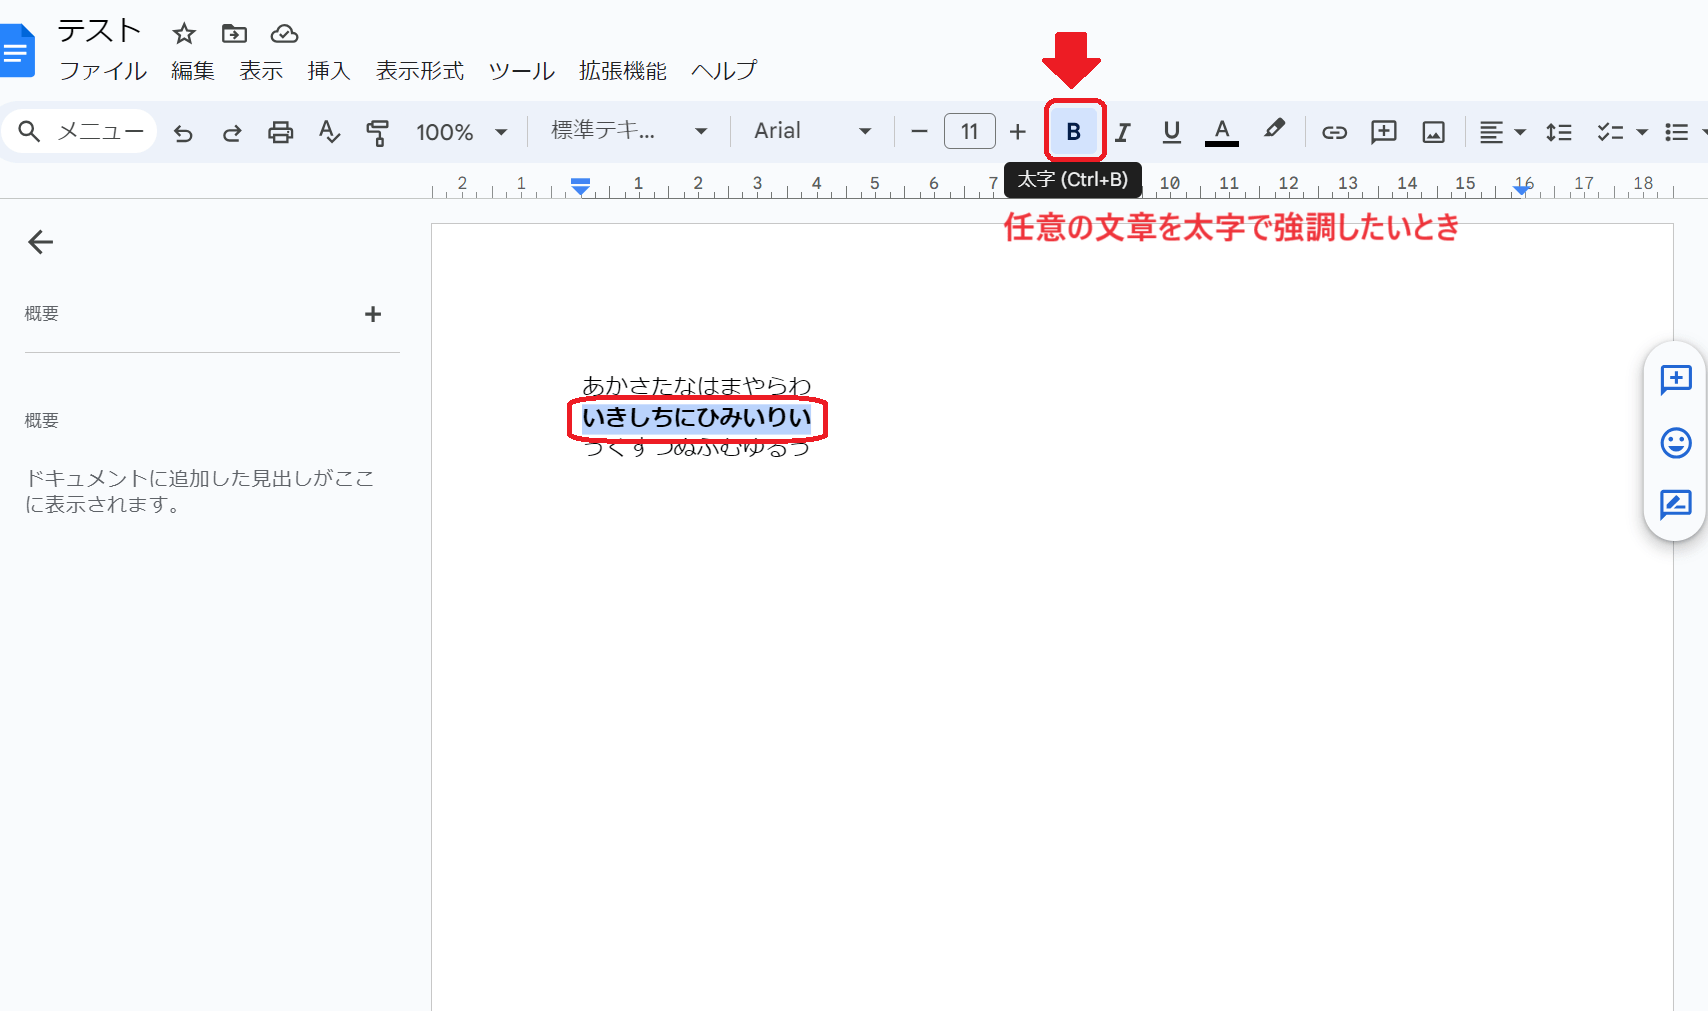1708x1011 pixels.
Task: Open the ファイル menu
Action: pos(103,71)
